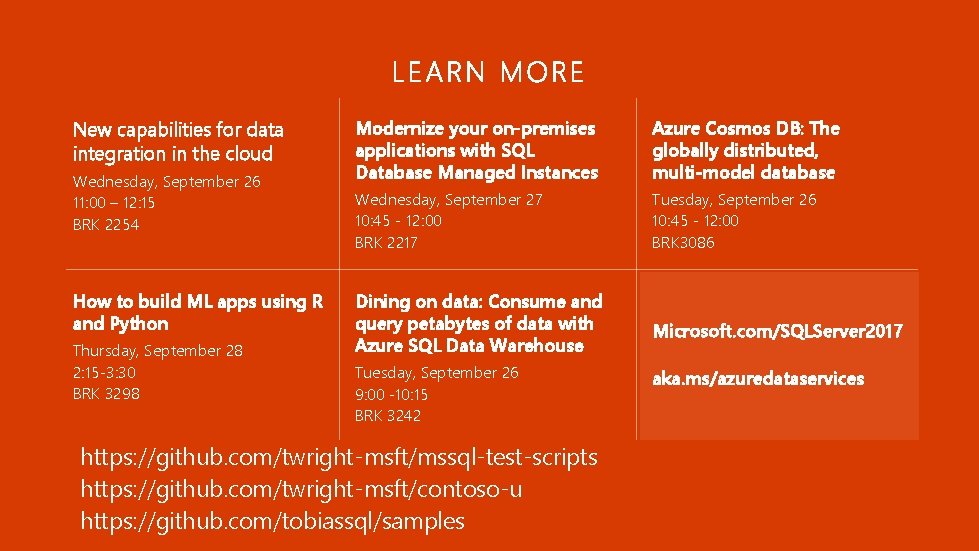
Task: Click the 9:00 -10:15 time text
Action: pyautogui.click(x=391, y=394)
